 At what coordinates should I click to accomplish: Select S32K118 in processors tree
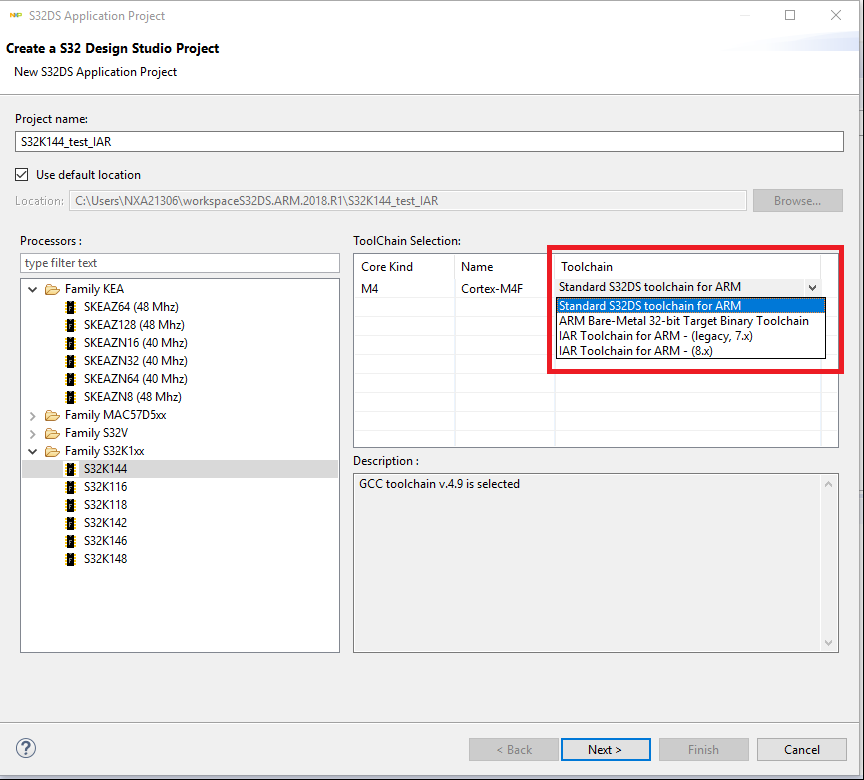point(105,505)
